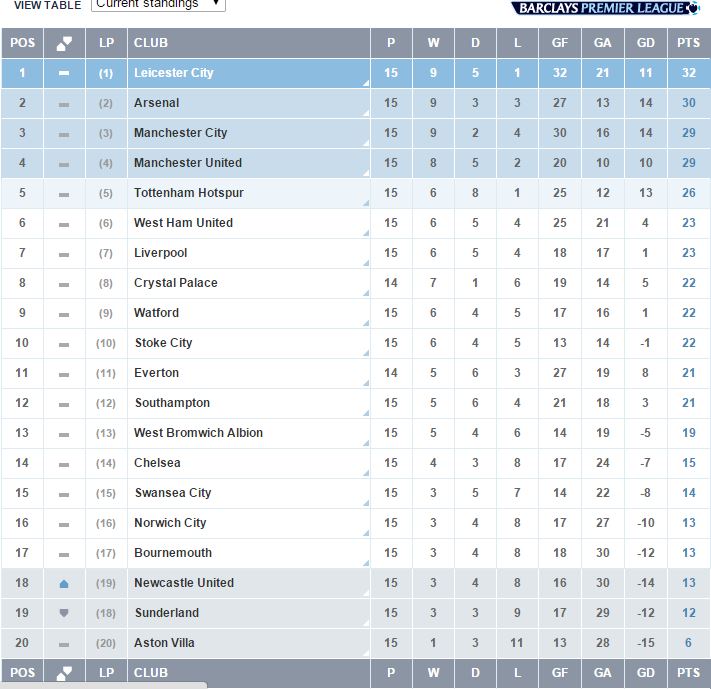711x689 pixels.
Task: Expand Chelsea's row corner triangle
Action: (366, 473)
